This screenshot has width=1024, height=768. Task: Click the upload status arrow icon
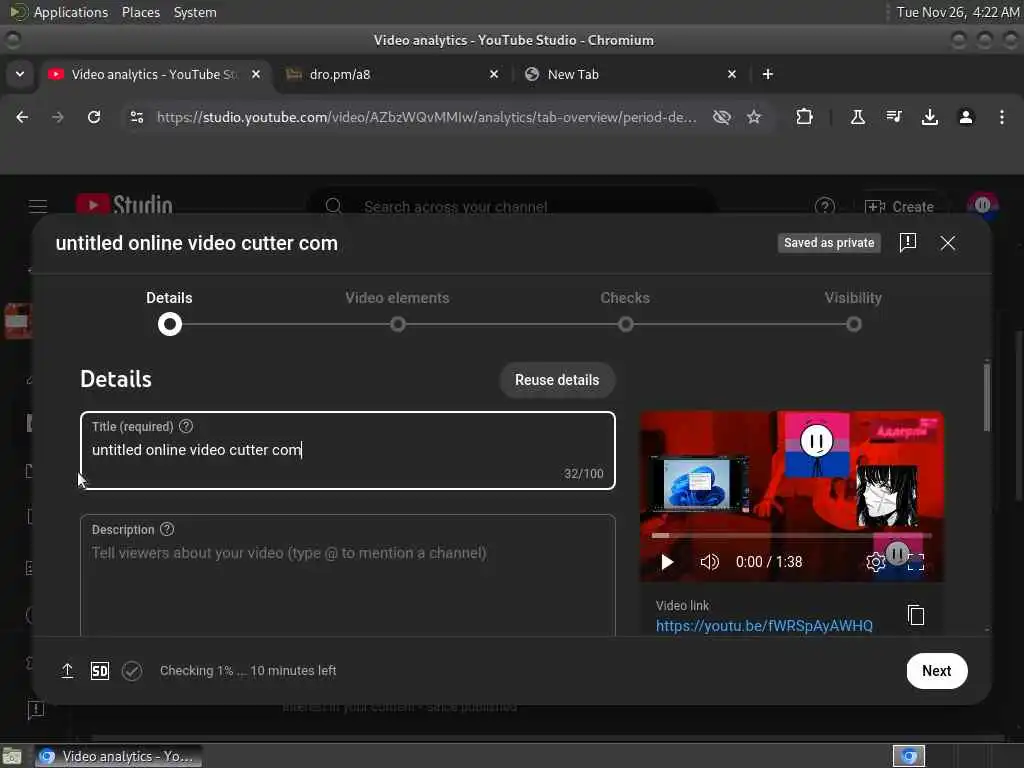[x=67, y=671]
